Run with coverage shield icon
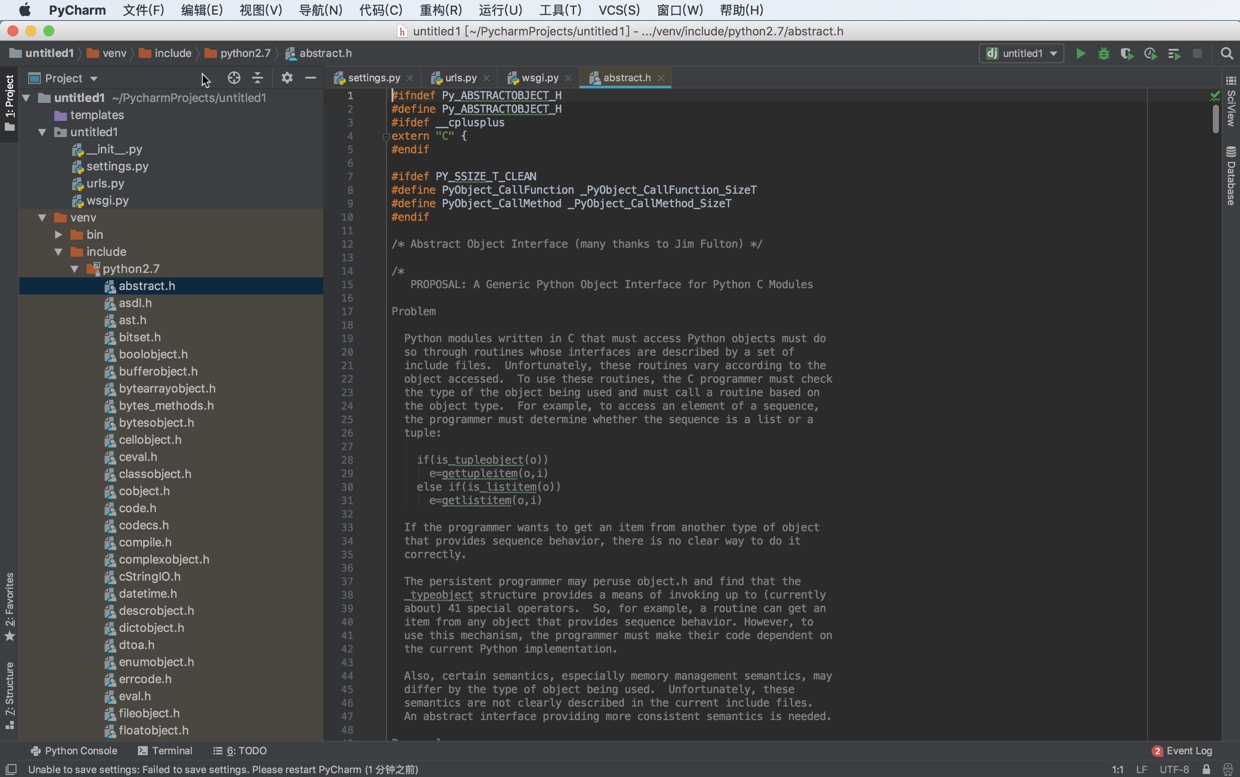 pos(1127,54)
